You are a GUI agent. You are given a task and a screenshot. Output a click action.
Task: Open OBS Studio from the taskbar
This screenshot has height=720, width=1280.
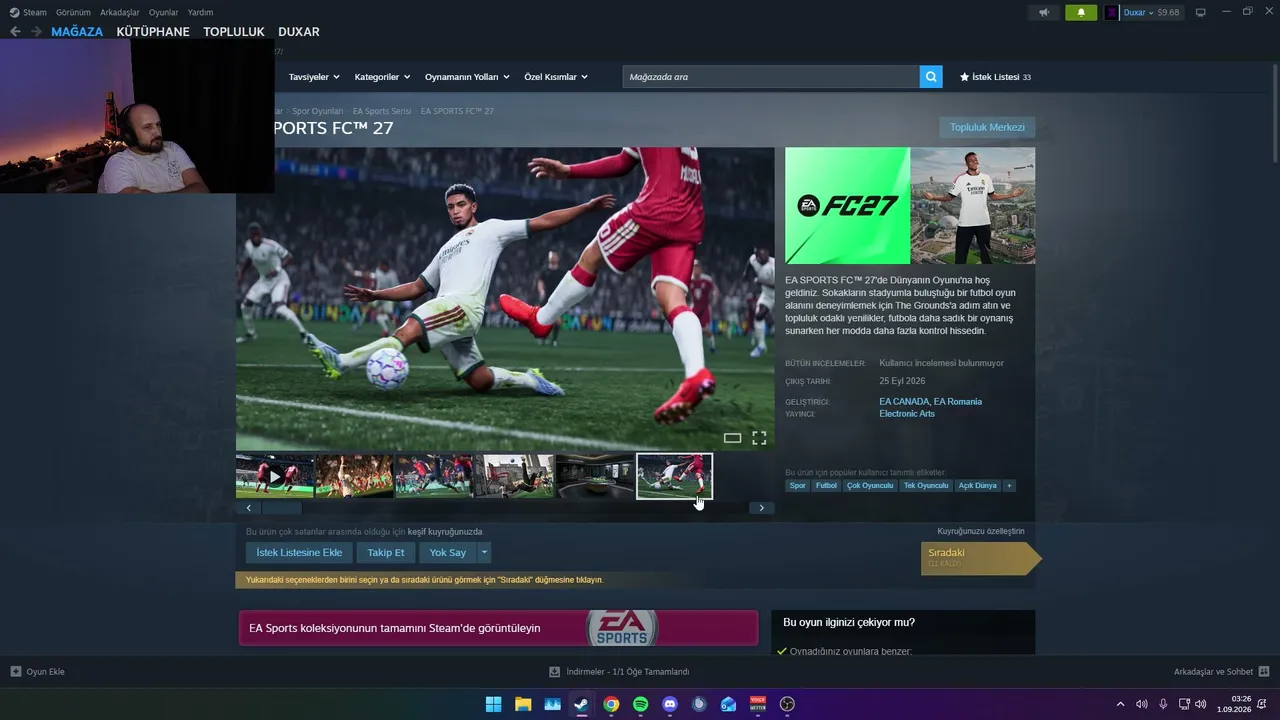(x=787, y=704)
